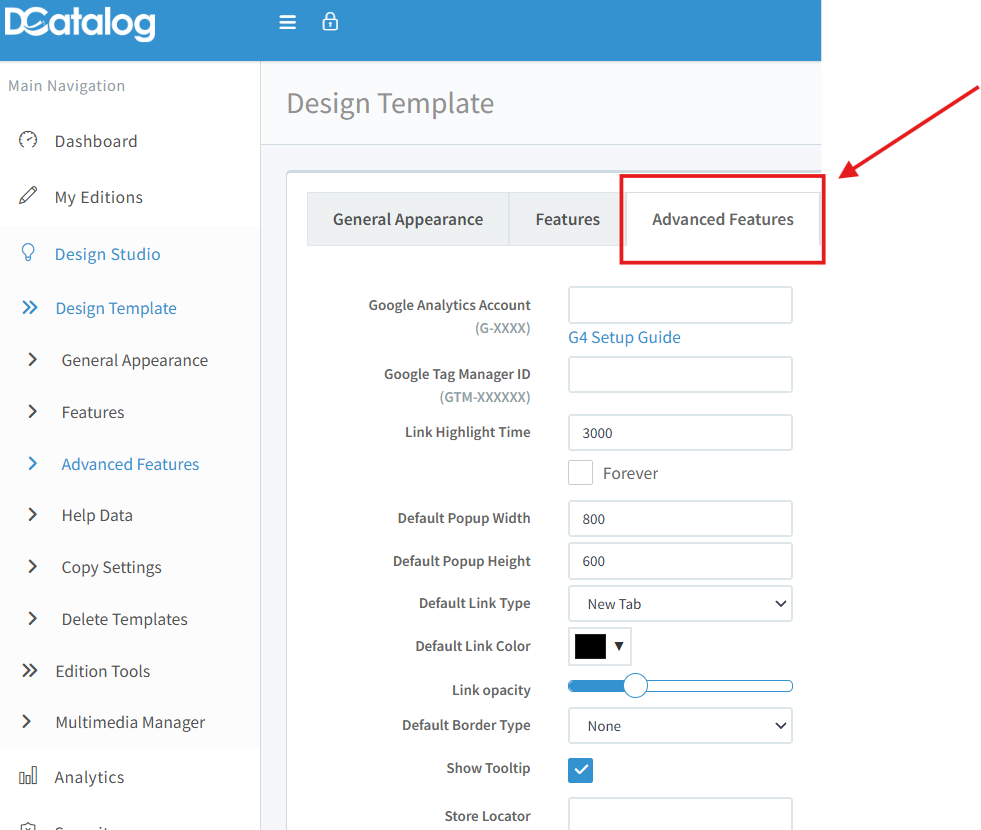
Task: Open the G4 Setup Guide link
Action: pyautogui.click(x=624, y=338)
